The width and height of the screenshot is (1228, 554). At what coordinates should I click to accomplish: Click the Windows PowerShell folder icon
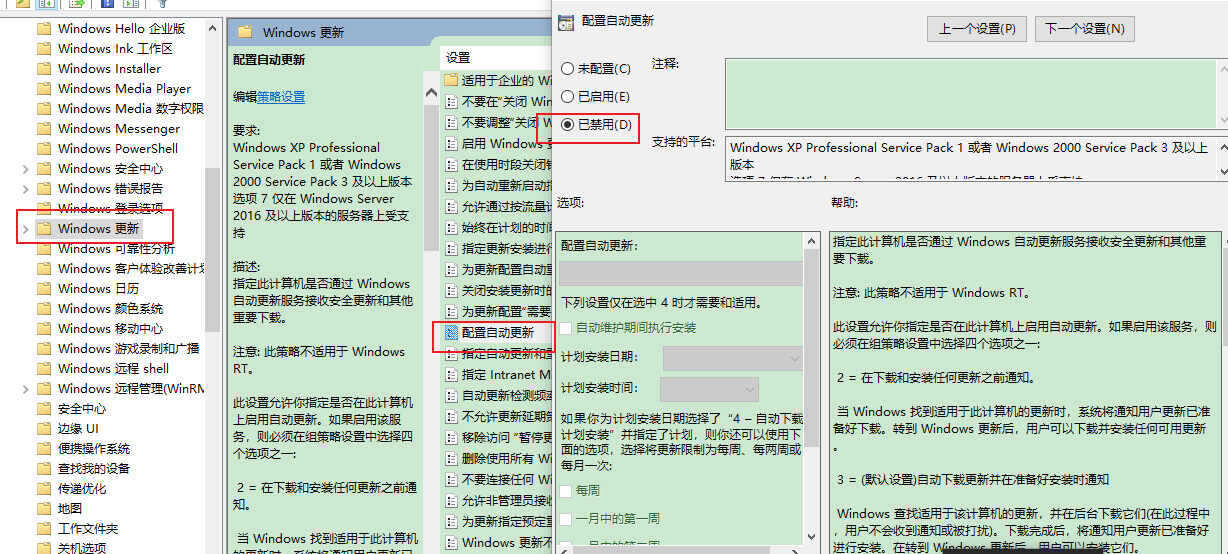tap(44, 149)
